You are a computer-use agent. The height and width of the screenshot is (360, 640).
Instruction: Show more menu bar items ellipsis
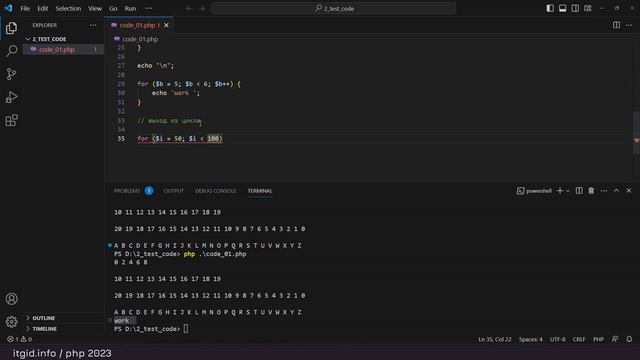coord(149,8)
